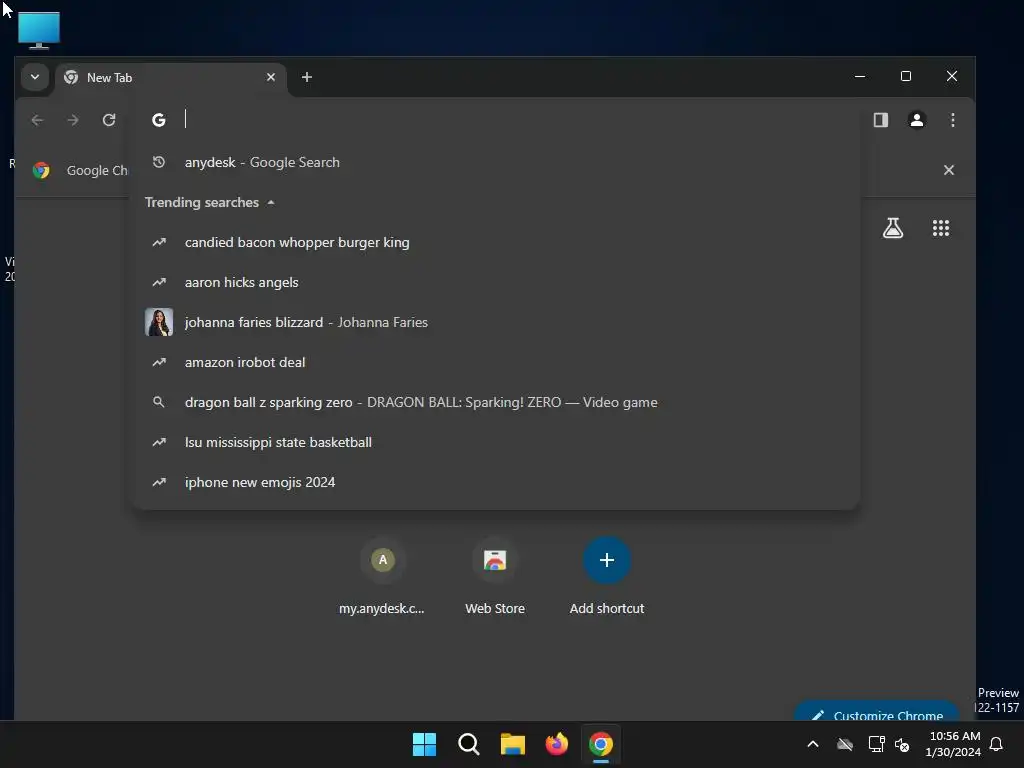
Task: Click the trending arrow beside amazon irobot deal
Action: coord(159,362)
